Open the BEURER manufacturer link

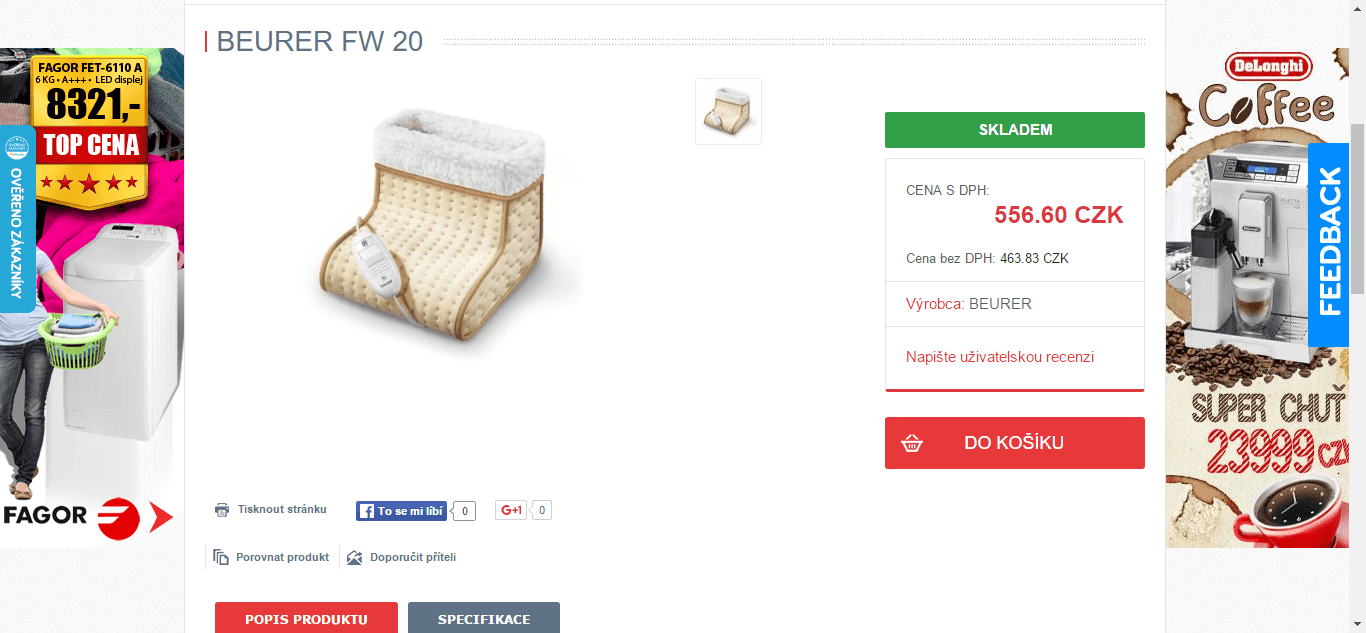(1000, 304)
